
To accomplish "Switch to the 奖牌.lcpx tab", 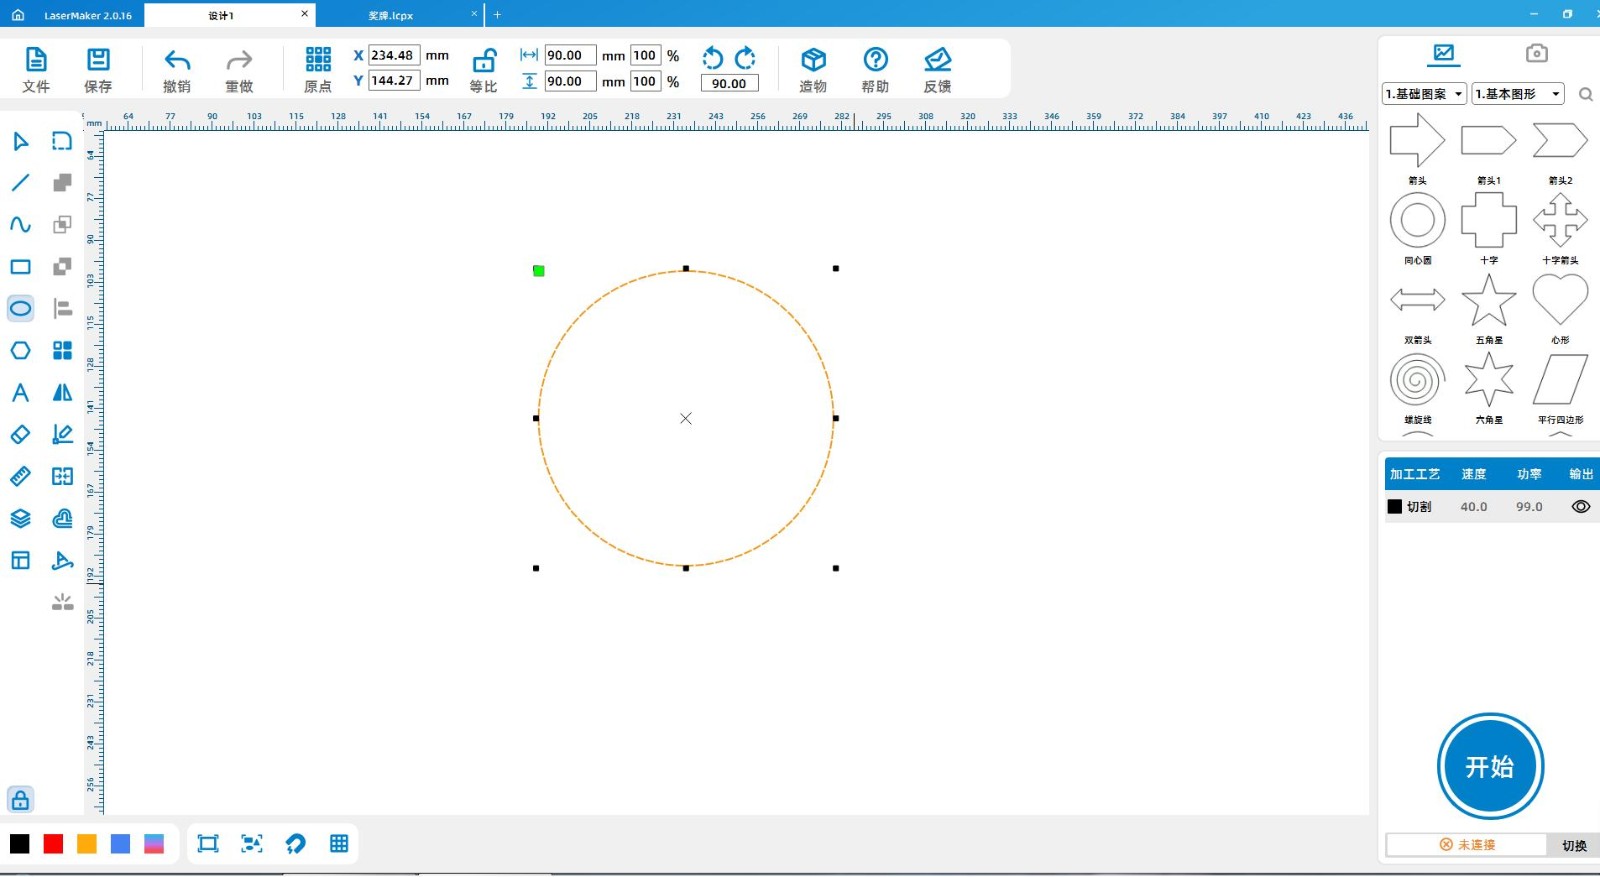I will click(x=390, y=15).
